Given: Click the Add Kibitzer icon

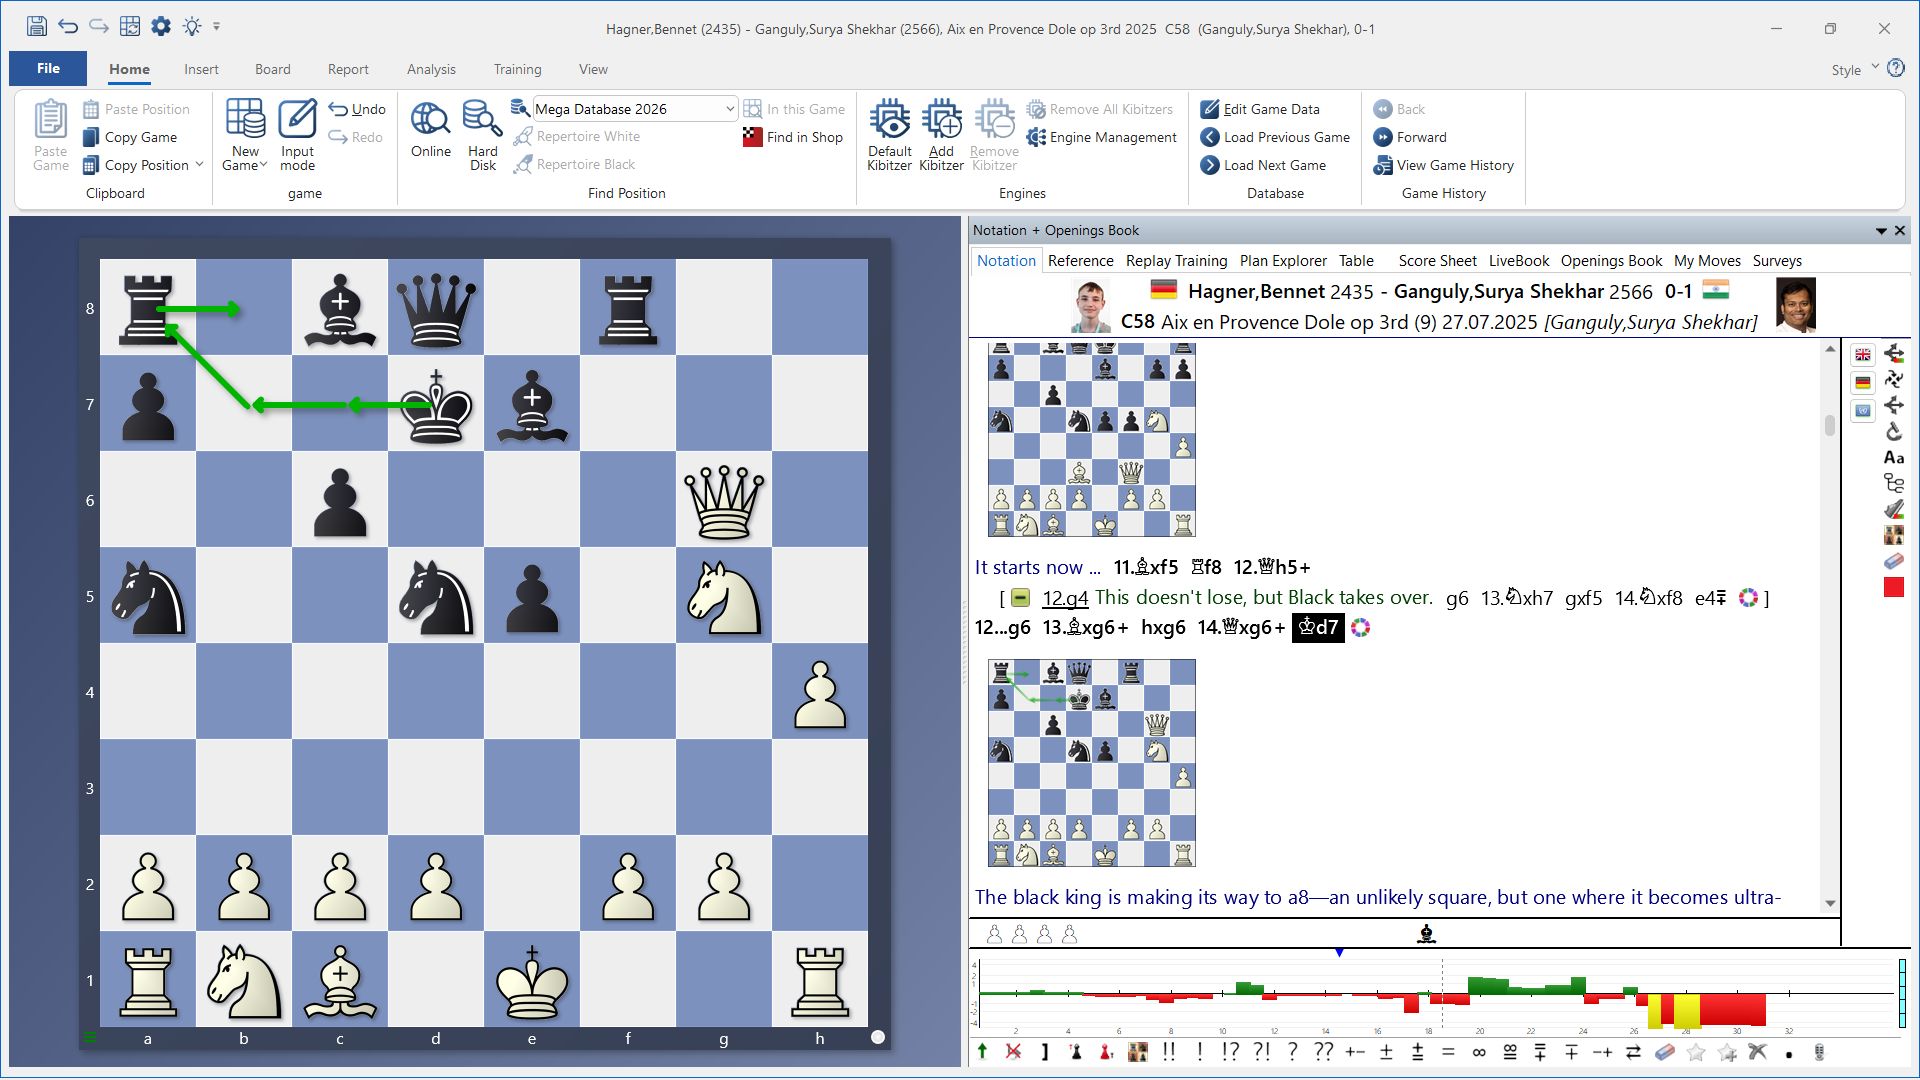Looking at the screenshot, I should (x=941, y=120).
